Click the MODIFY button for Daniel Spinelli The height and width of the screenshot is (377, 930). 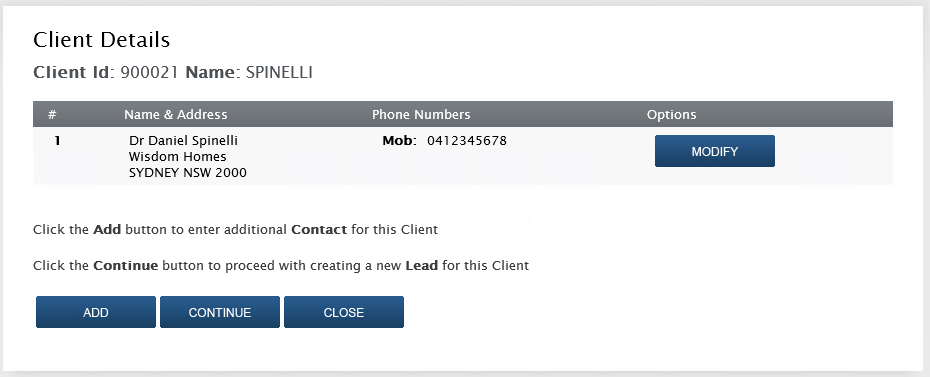pyautogui.click(x=715, y=151)
